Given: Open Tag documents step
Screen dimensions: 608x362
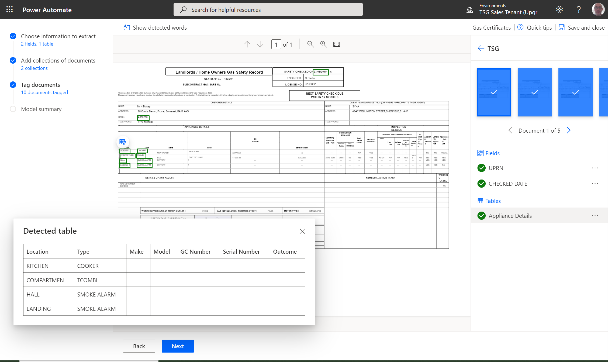Looking at the screenshot, I should [40, 85].
